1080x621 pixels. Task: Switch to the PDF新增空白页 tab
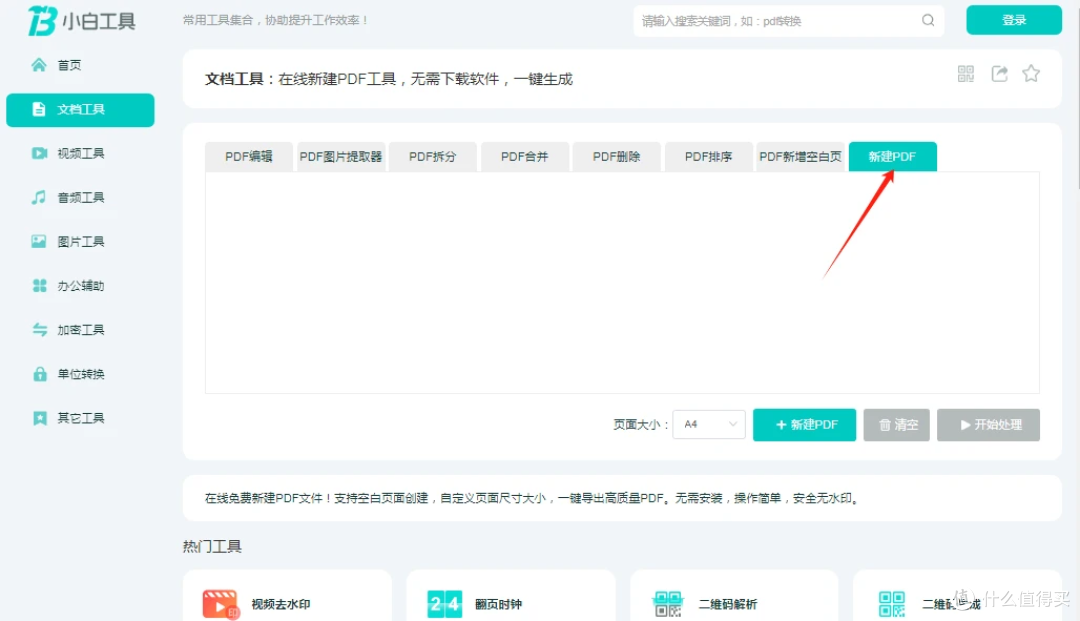800,156
